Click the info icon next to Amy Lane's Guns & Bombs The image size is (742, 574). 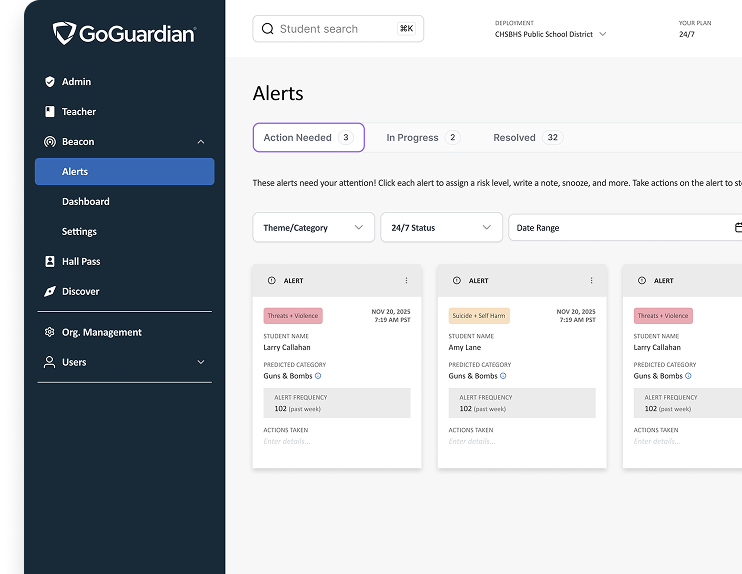pyautogui.click(x=503, y=376)
